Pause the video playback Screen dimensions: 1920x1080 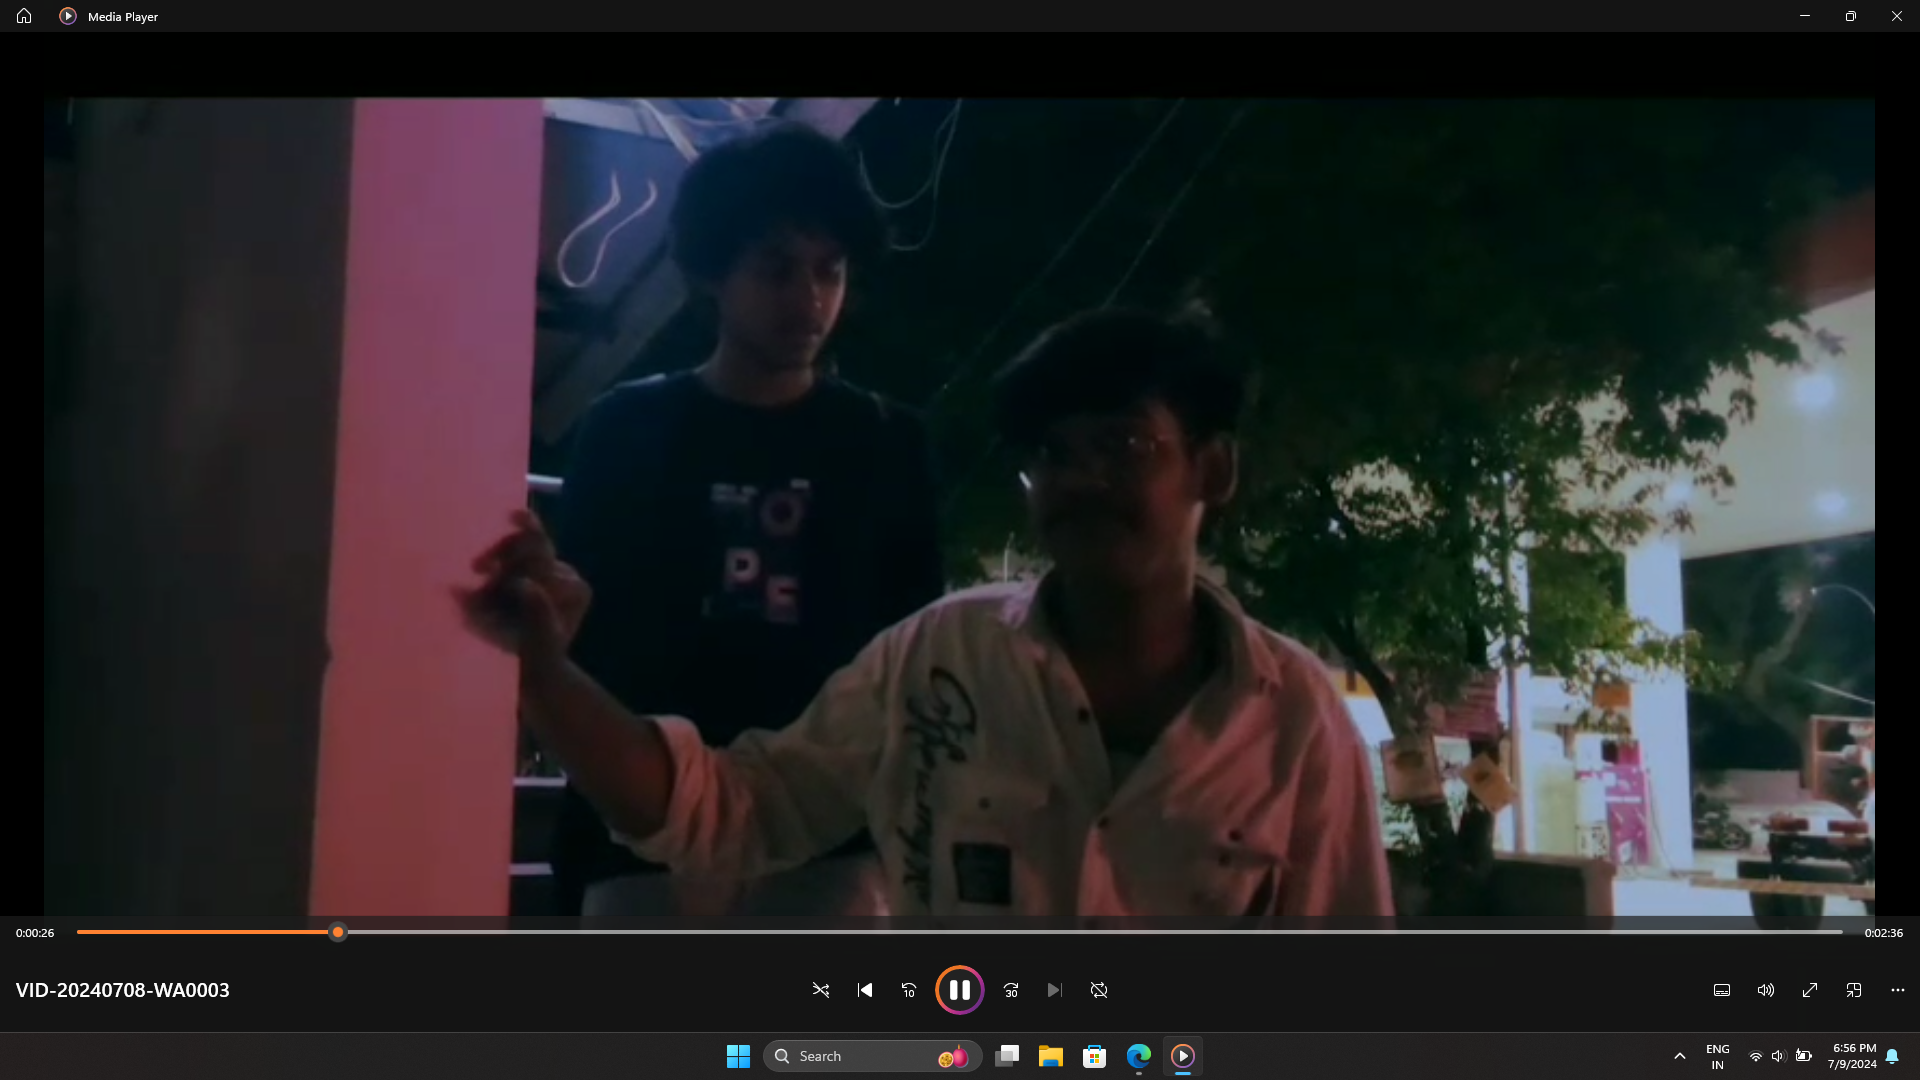point(959,990)
